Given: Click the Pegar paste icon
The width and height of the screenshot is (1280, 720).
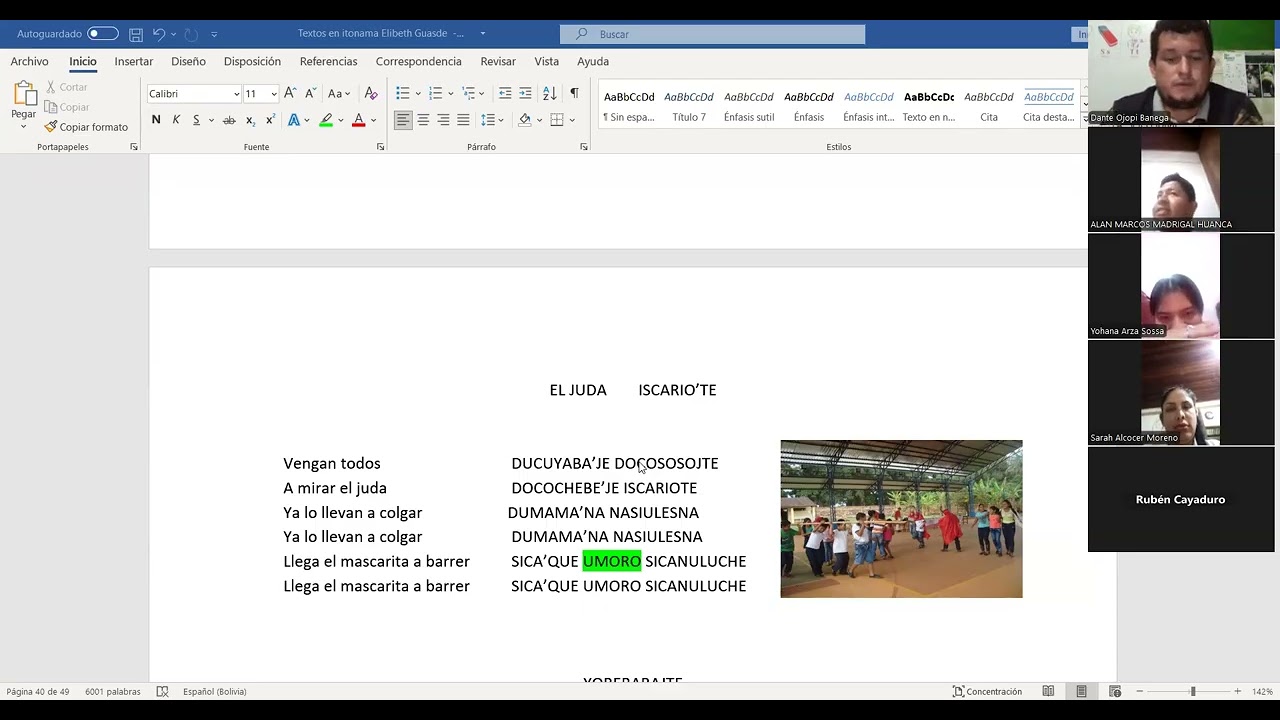Looking at the screenshot, I should 24,94.
